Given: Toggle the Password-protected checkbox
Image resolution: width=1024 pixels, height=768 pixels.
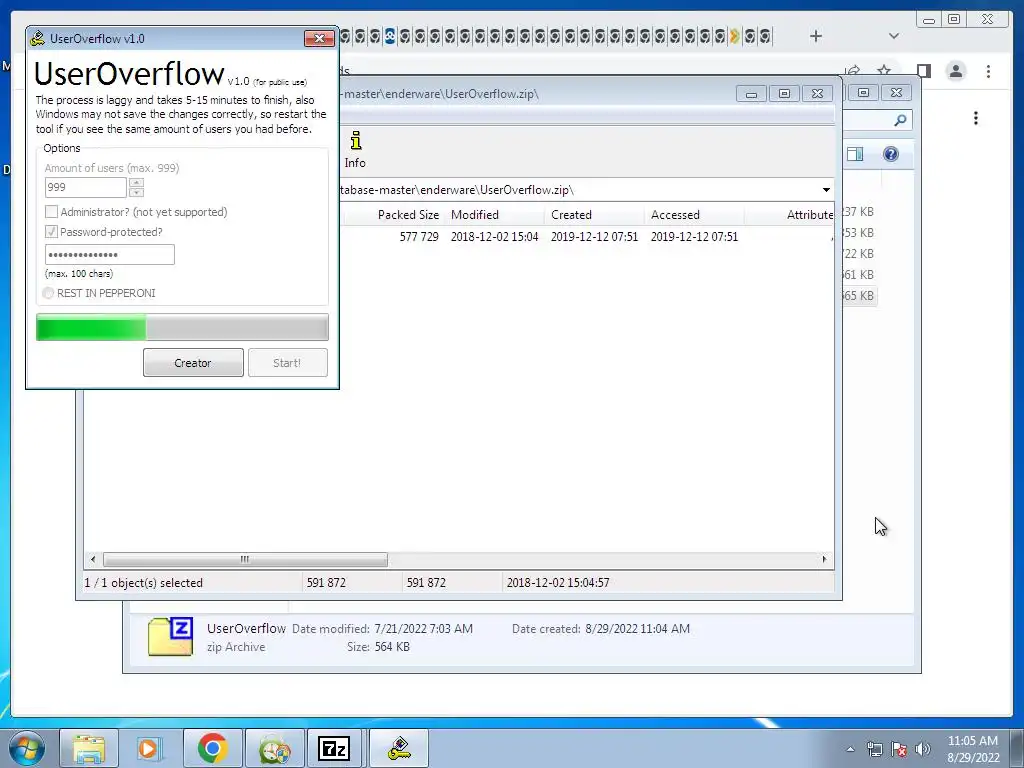Looking at the screenshot, I should 51,232.
